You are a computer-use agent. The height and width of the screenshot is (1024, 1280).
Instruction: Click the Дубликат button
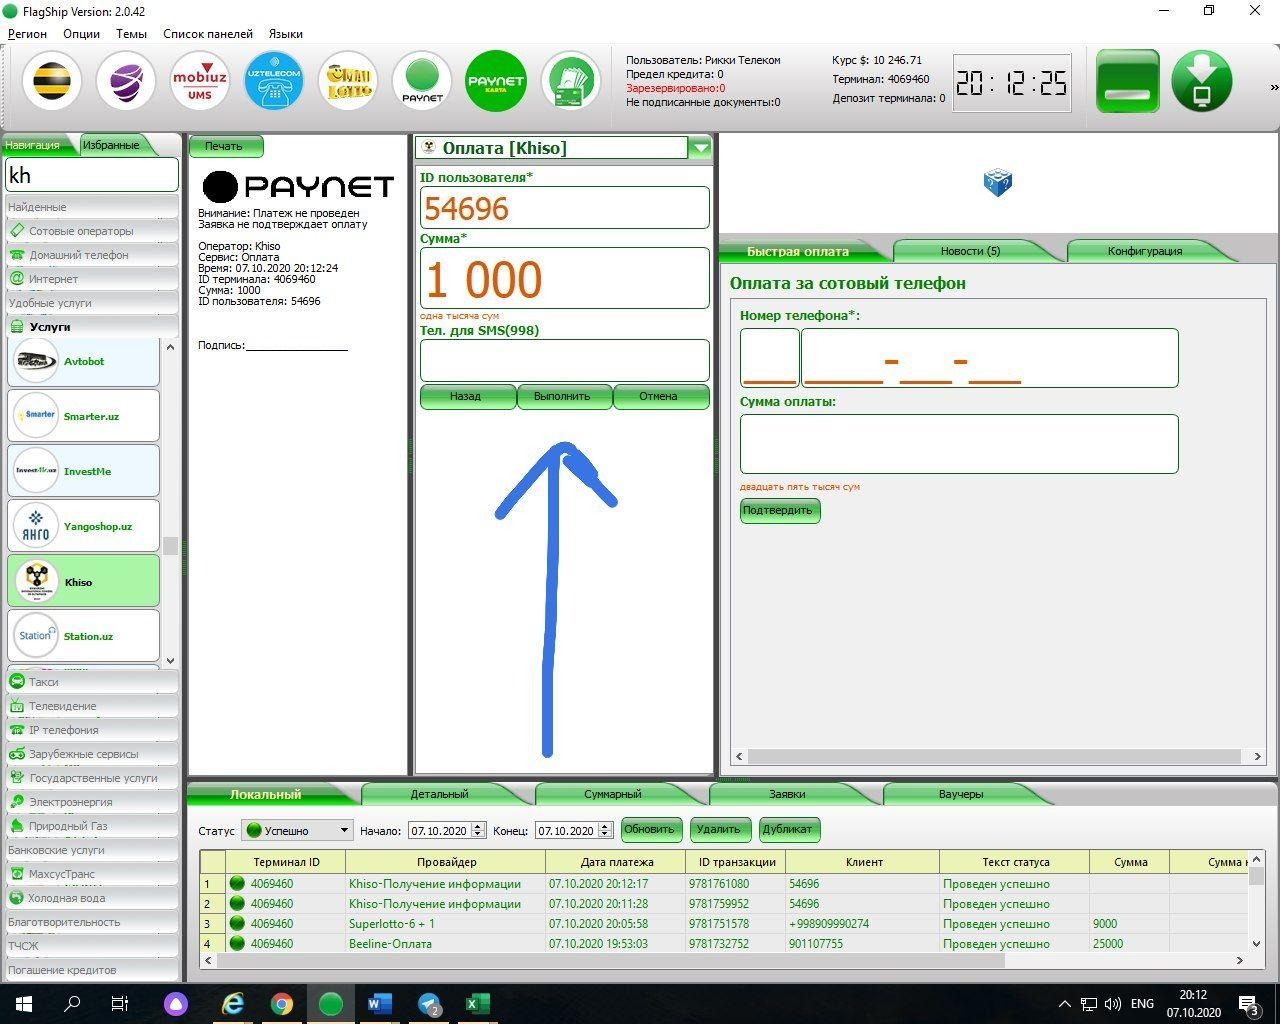(x=787, y=829)
